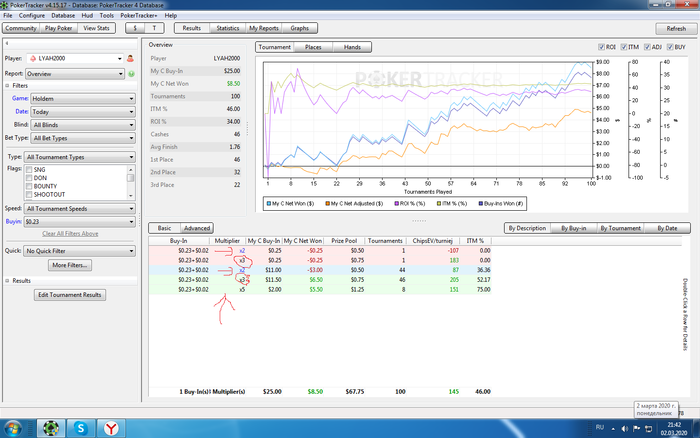Open the Configure menu
The image size is (700, 438).
32,15
